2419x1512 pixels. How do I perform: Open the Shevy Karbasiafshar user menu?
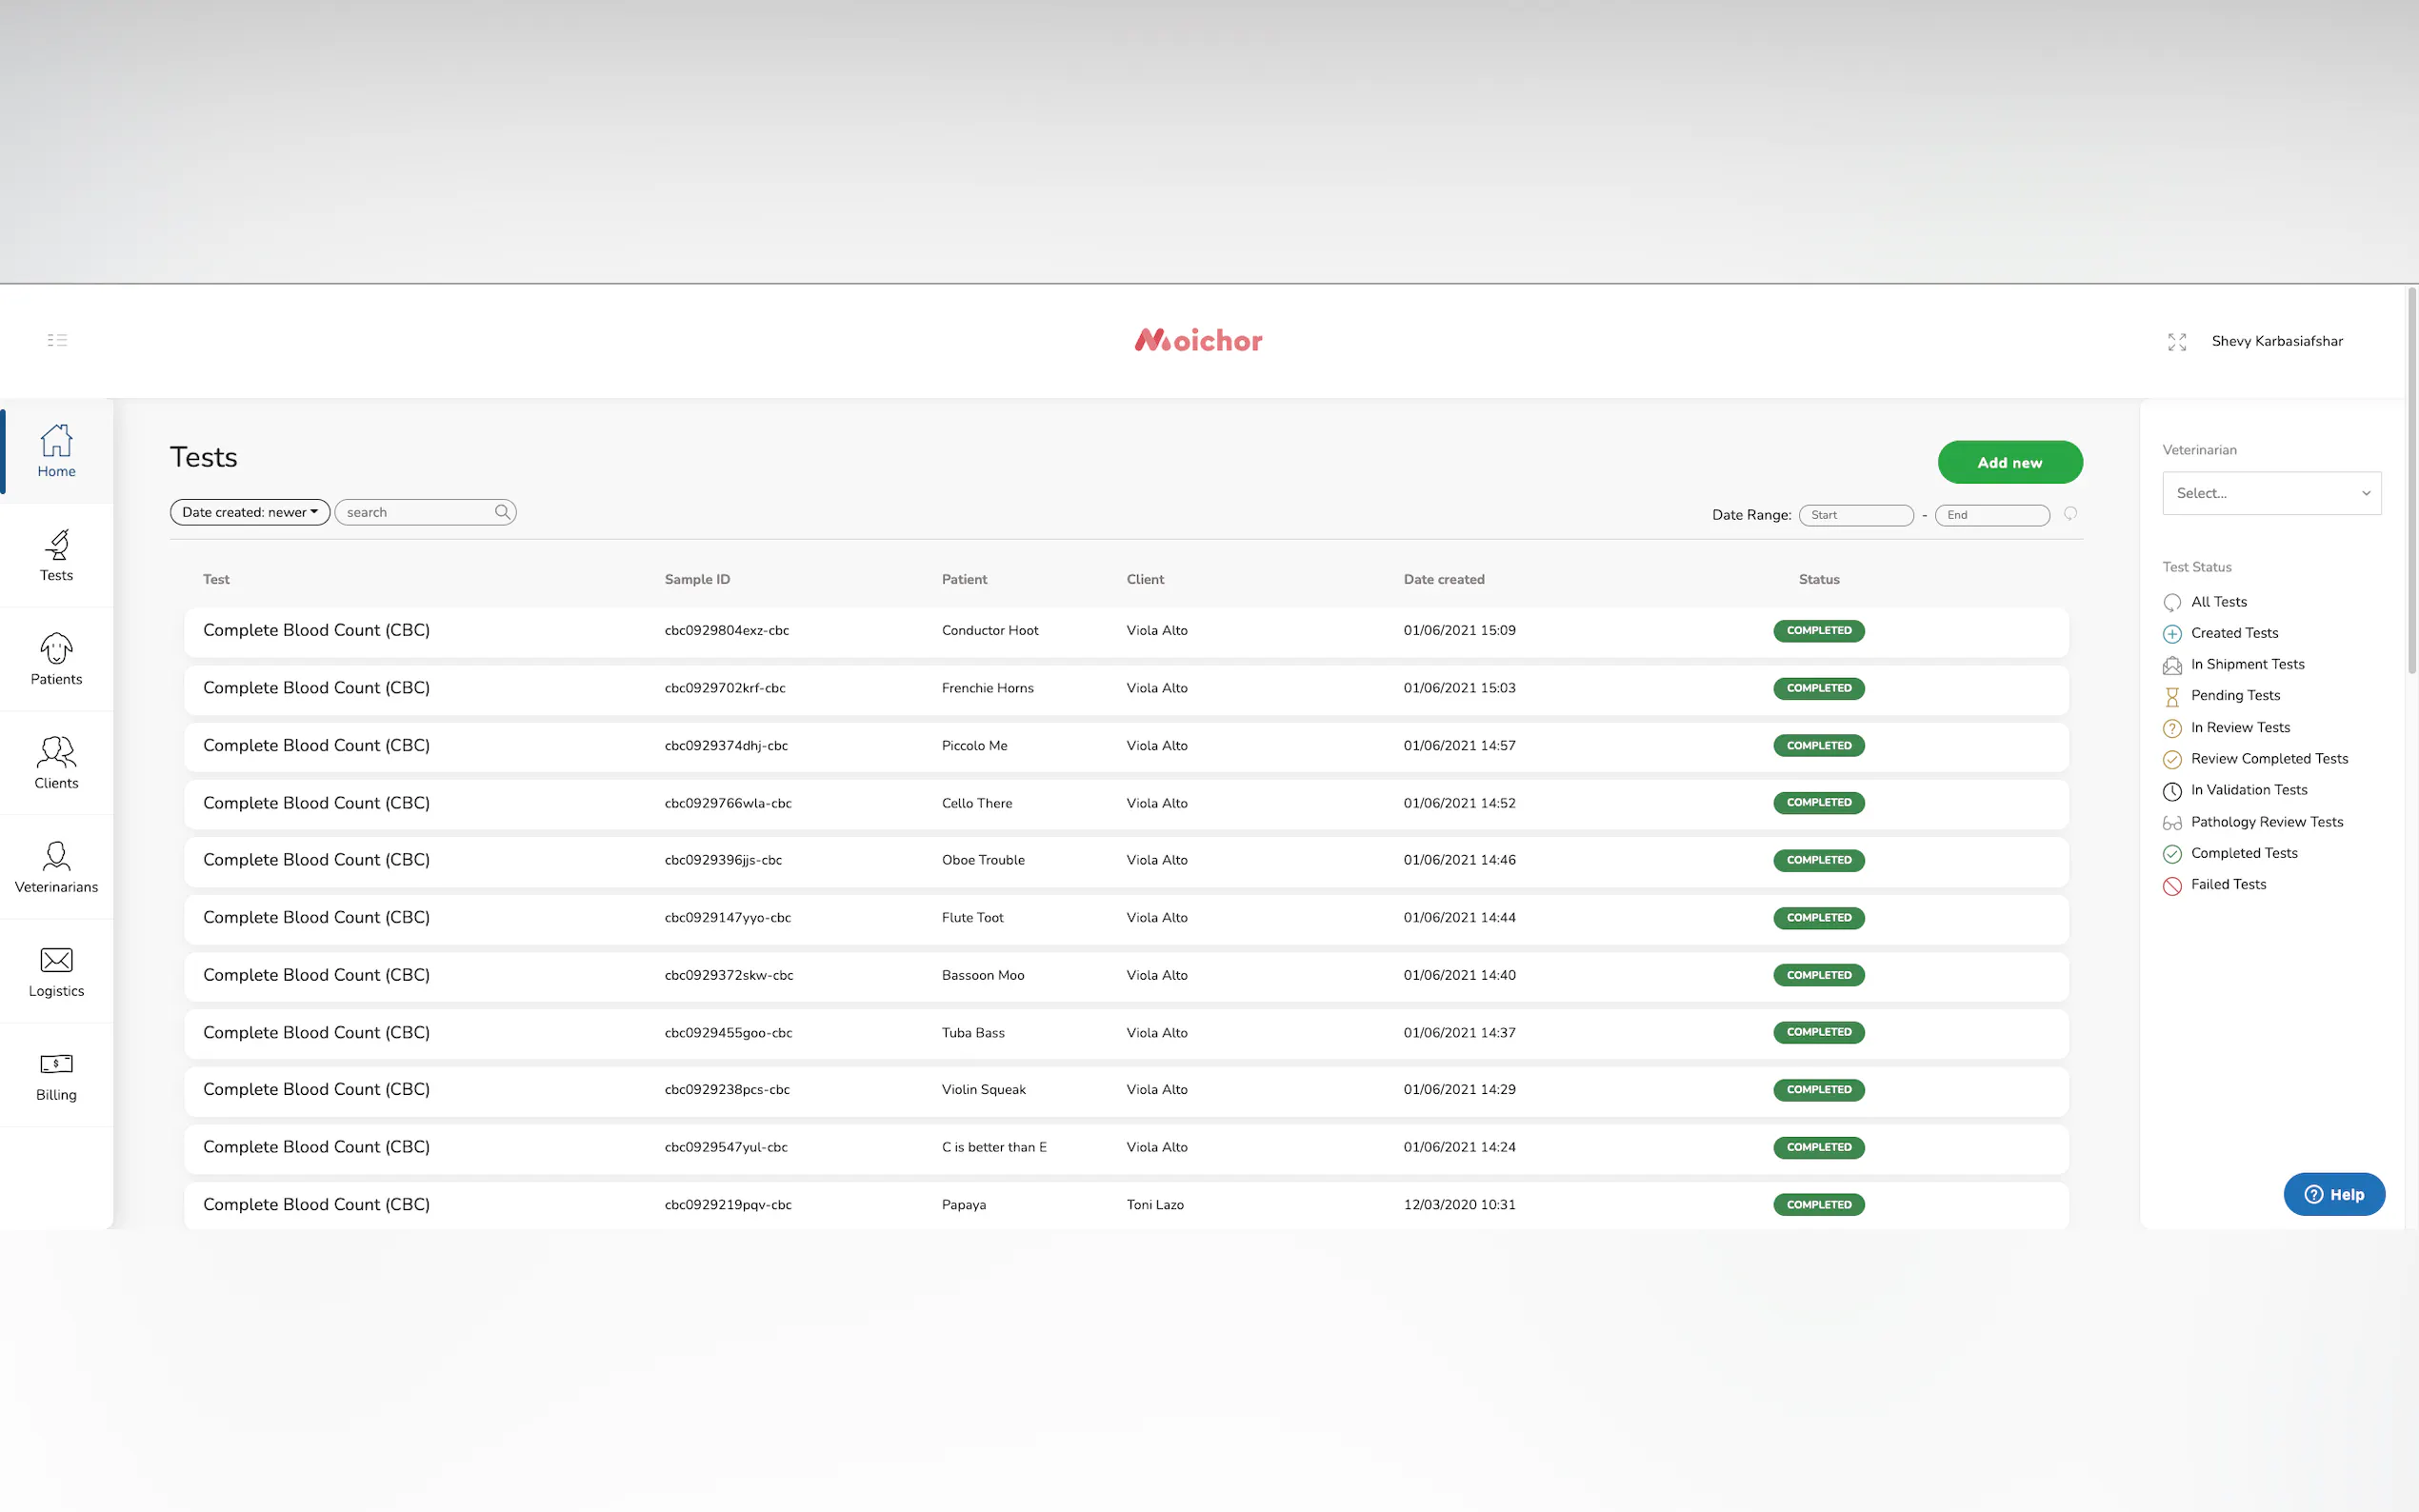(2276, 341)
